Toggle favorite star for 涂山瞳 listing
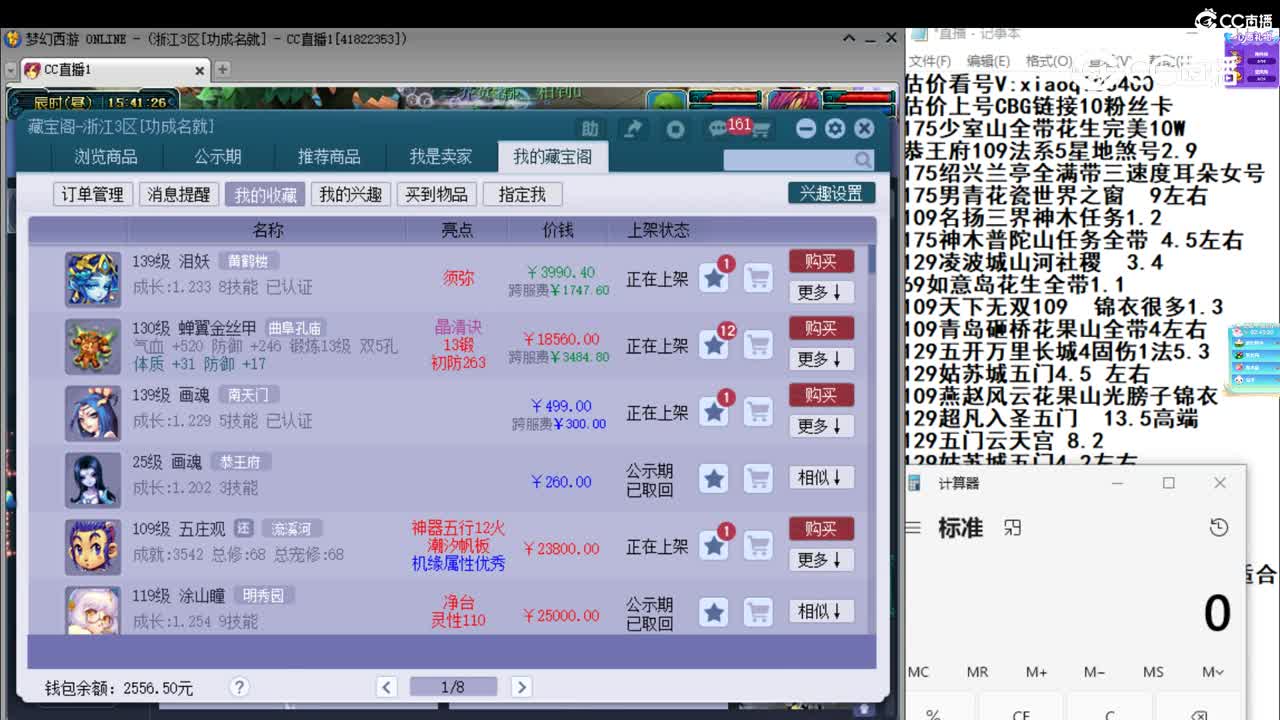1280x720 pixels. click(714, 612)
